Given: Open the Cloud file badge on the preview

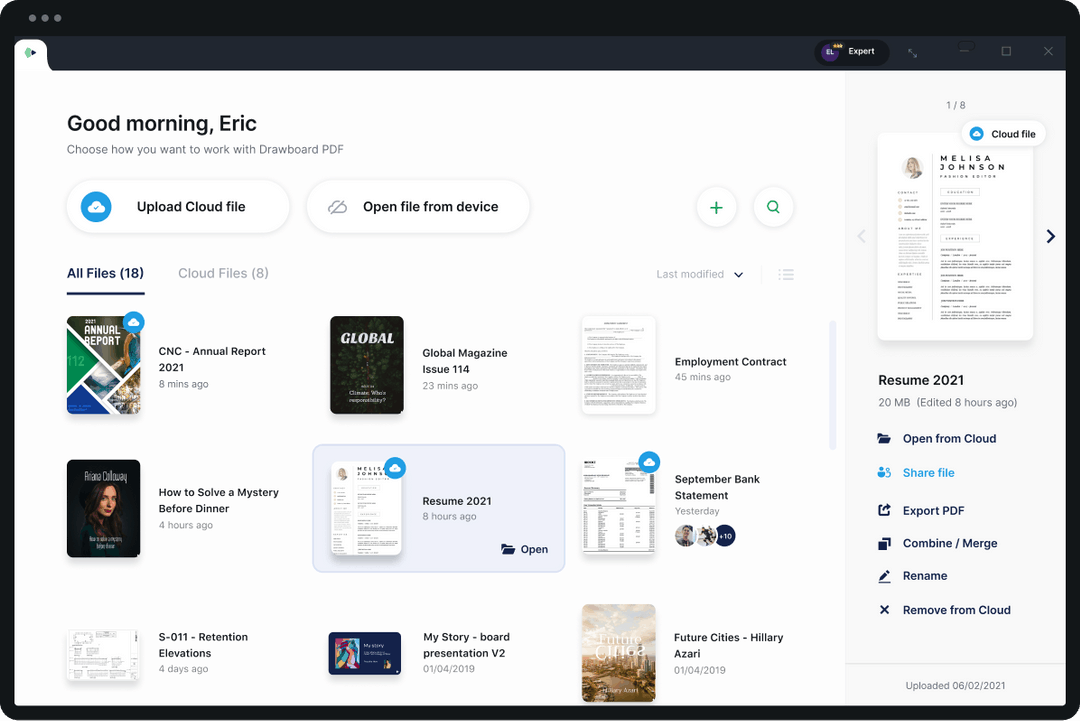Looking at the screenshot, I should (1003, 133).
